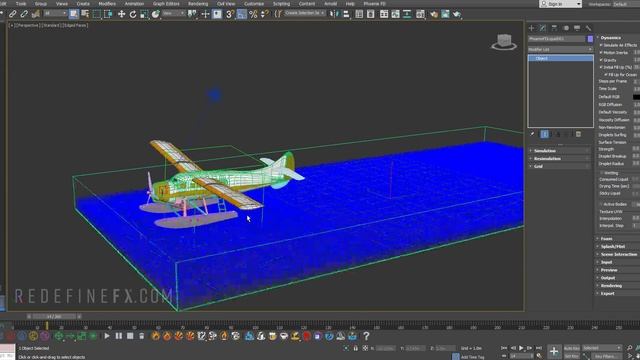640x360 pixels.
Task: Open the Display command panel tab
Action: pyautogui.click(x=577, y=28)
